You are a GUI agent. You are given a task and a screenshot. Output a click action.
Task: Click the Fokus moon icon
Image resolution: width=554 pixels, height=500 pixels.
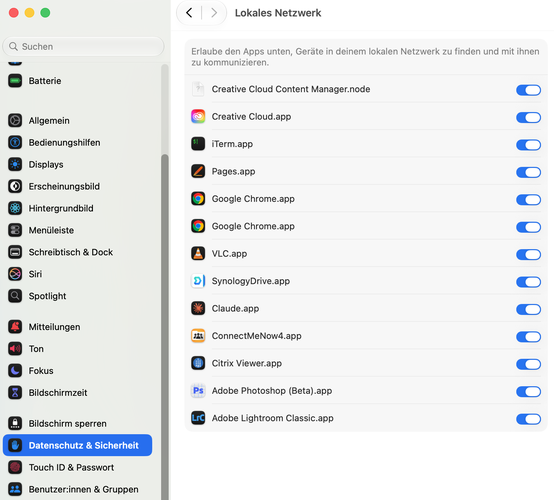(x=15, y=371)
